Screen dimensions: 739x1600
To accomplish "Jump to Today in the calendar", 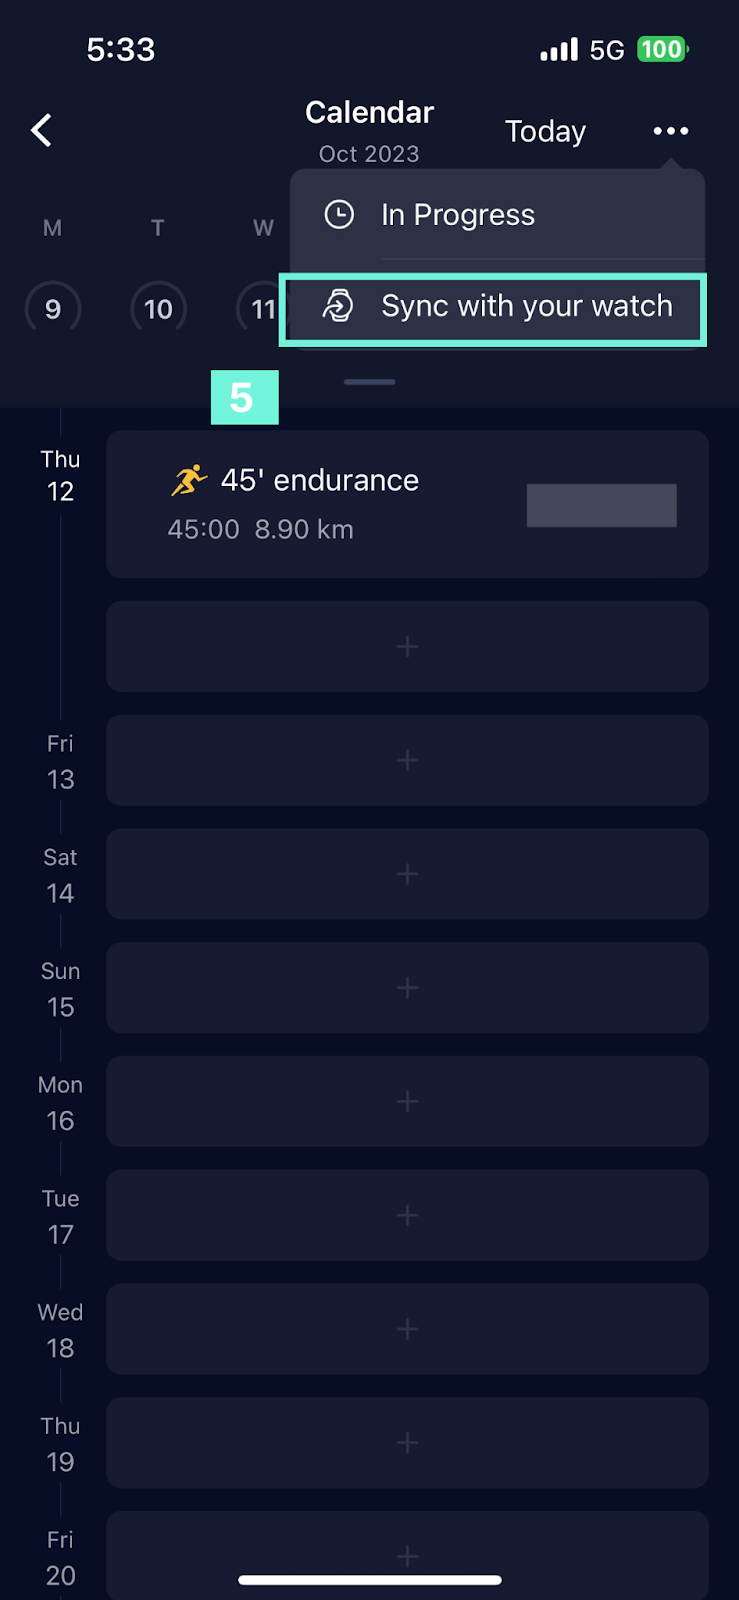I will (545, 131).
